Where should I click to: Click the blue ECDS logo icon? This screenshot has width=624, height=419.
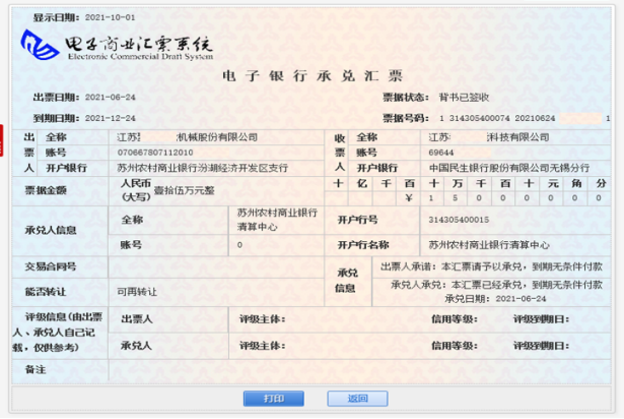(x=40, y=44)
